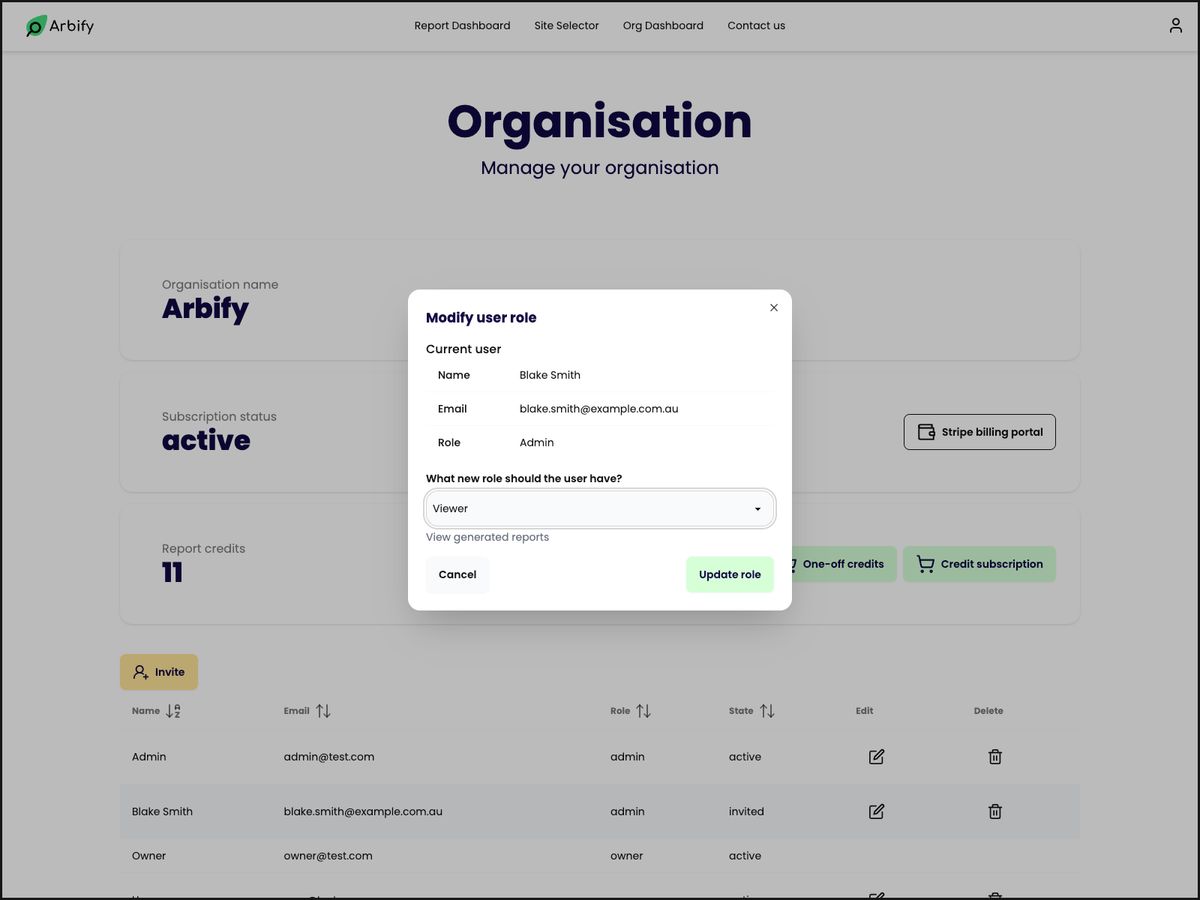Click the shopping cart icon on Credit subscription
Screen dimensions: 1200x900
[x=924, y=563]
